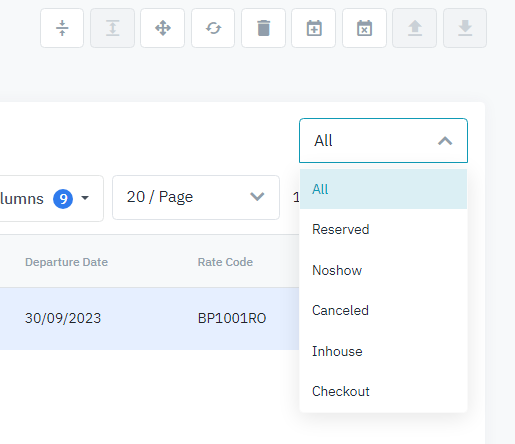Viewport: 515px width, 444px height.
Task: Collapse the status filter dropdown showing All
Action: [383, 141]
